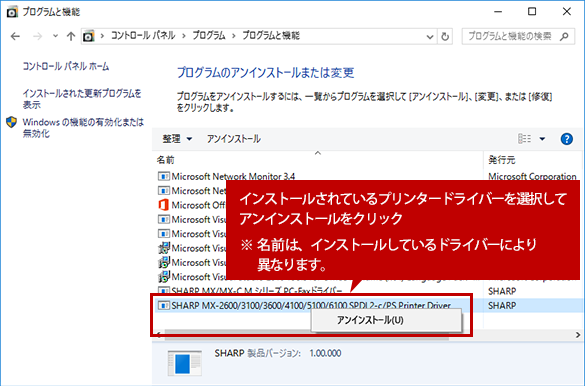Click アンインストール in the toolbar

point(234,139)
